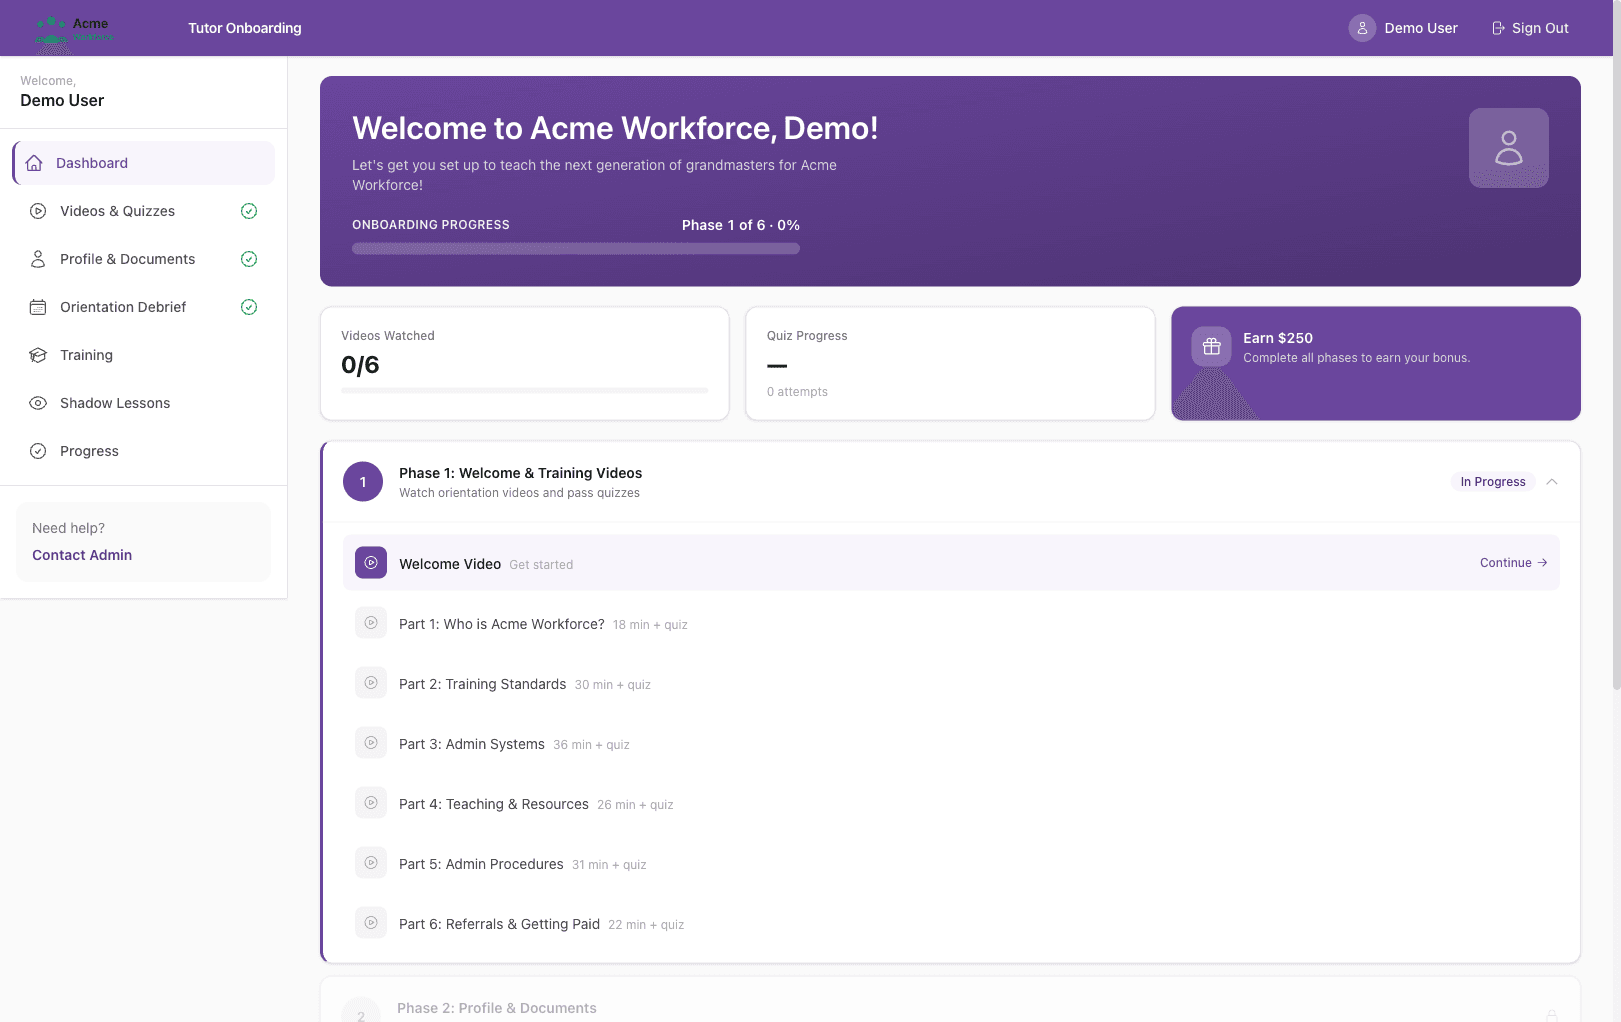The height and width of the screenshot is (1022, 1621).
Task: Click the Dashboard home icon
Action: point(35,162)
